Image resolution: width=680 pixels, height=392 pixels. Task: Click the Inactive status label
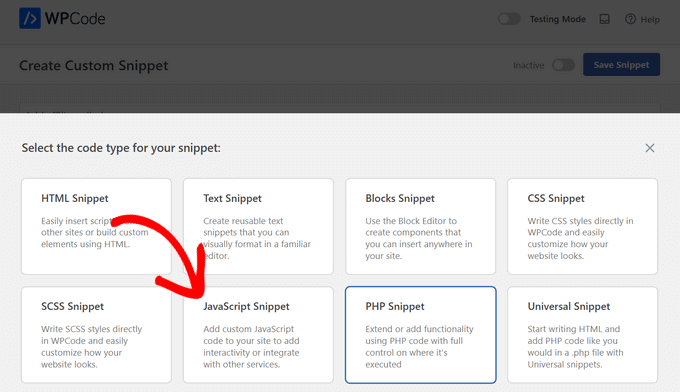coord(528,65)
